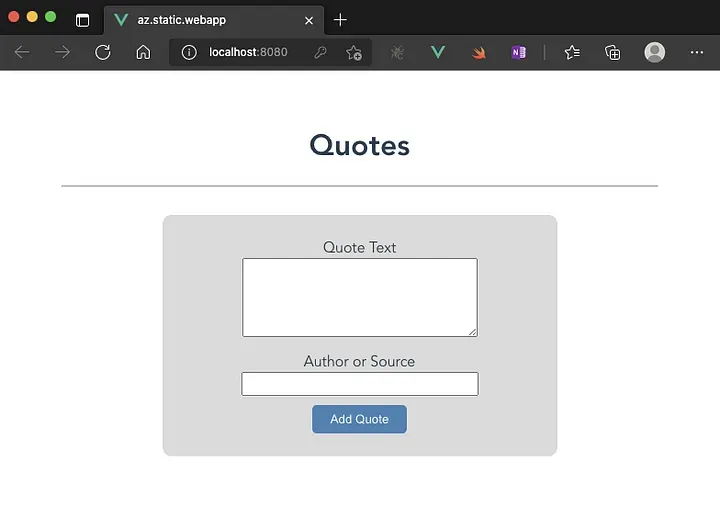
Task: Reload the localhost page
Action: click(103, 52)
